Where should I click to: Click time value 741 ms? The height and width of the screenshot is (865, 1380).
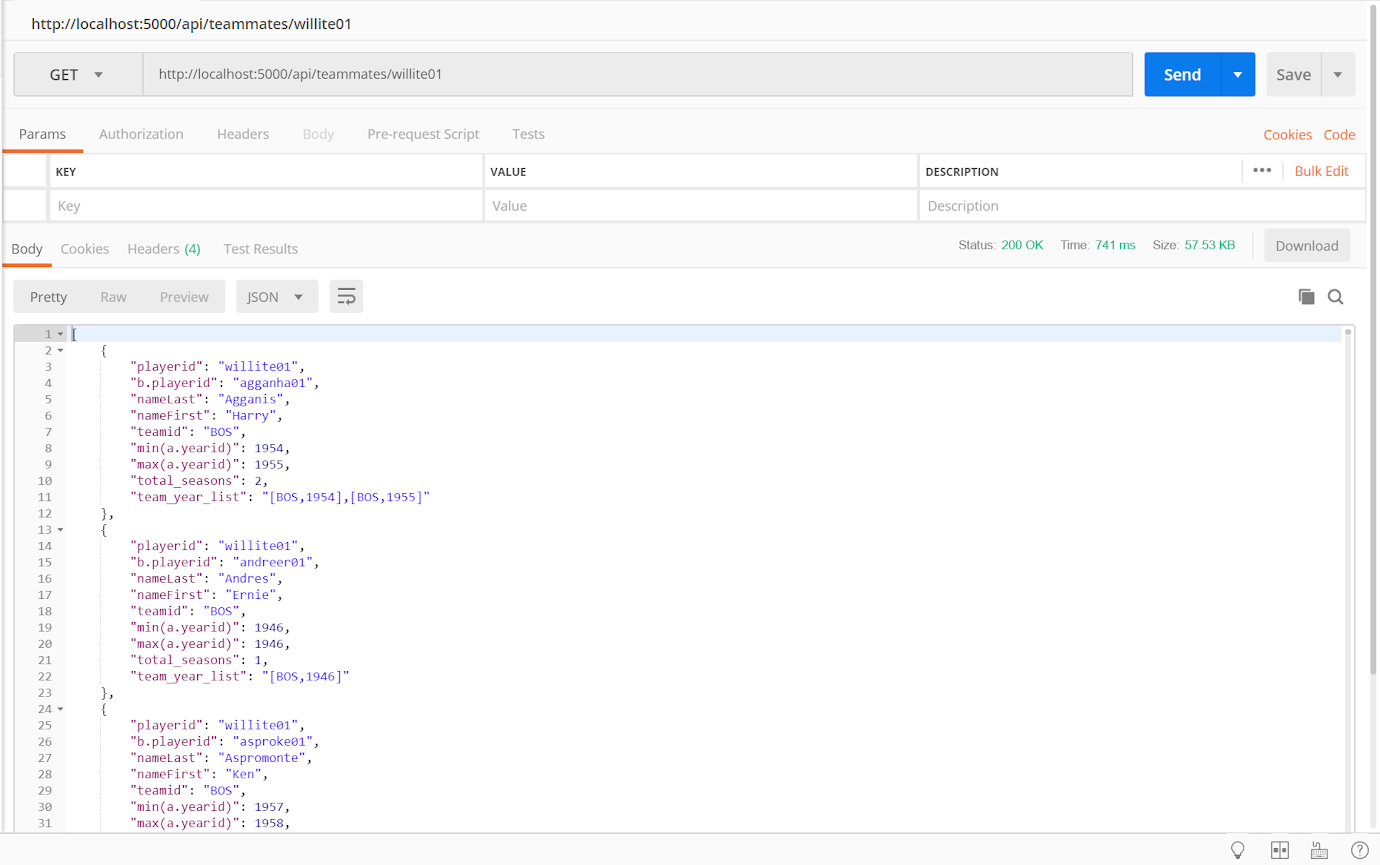(1115, 245)
